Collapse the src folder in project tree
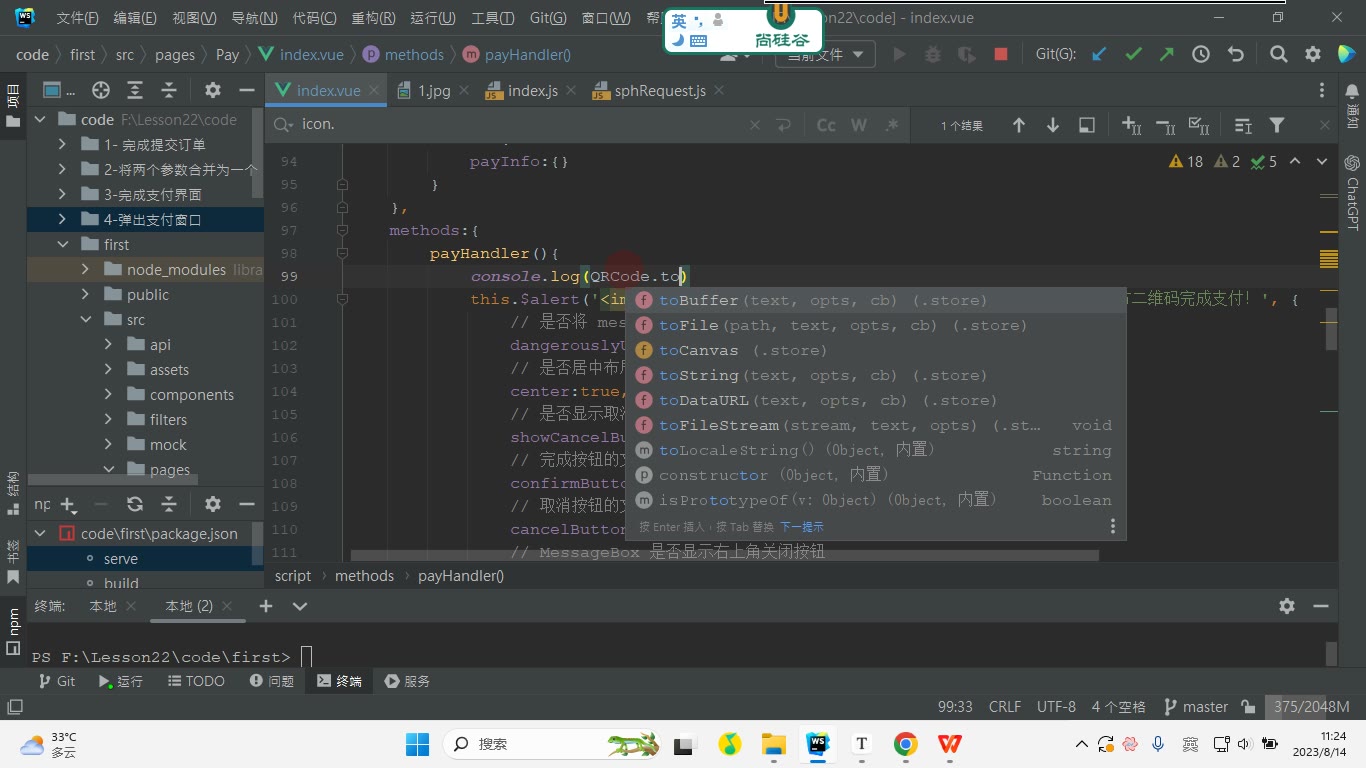This screenshot has width=1366, height=768. [x=85, y=320]
